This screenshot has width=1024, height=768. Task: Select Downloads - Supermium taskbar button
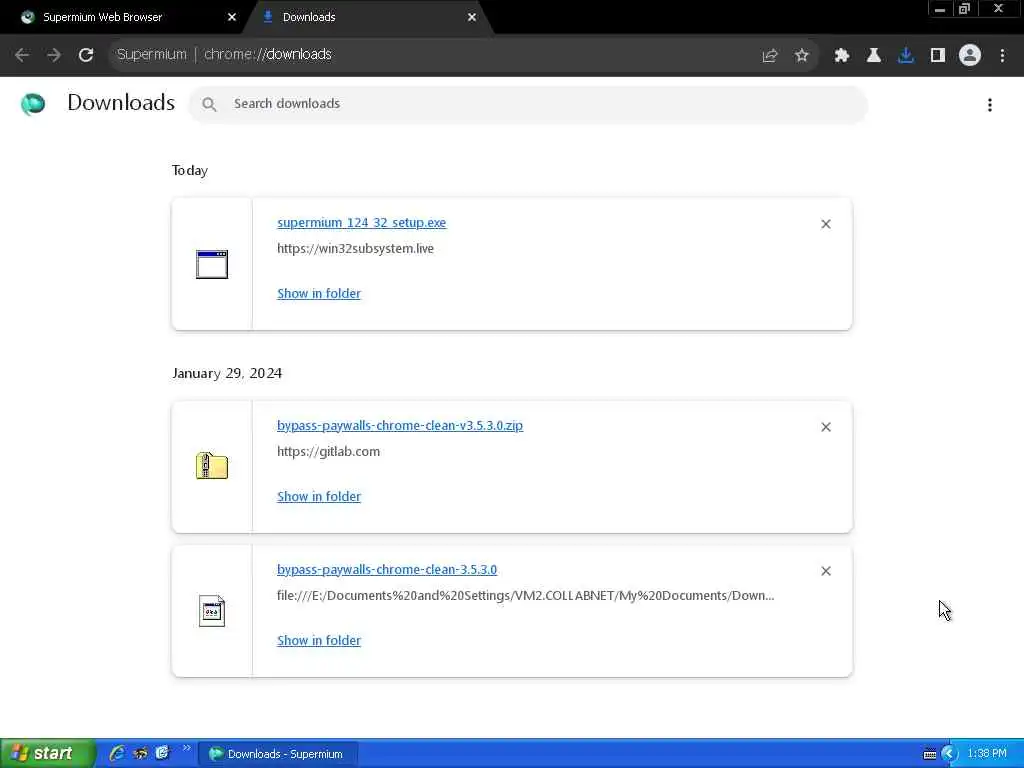pos(278,754)
